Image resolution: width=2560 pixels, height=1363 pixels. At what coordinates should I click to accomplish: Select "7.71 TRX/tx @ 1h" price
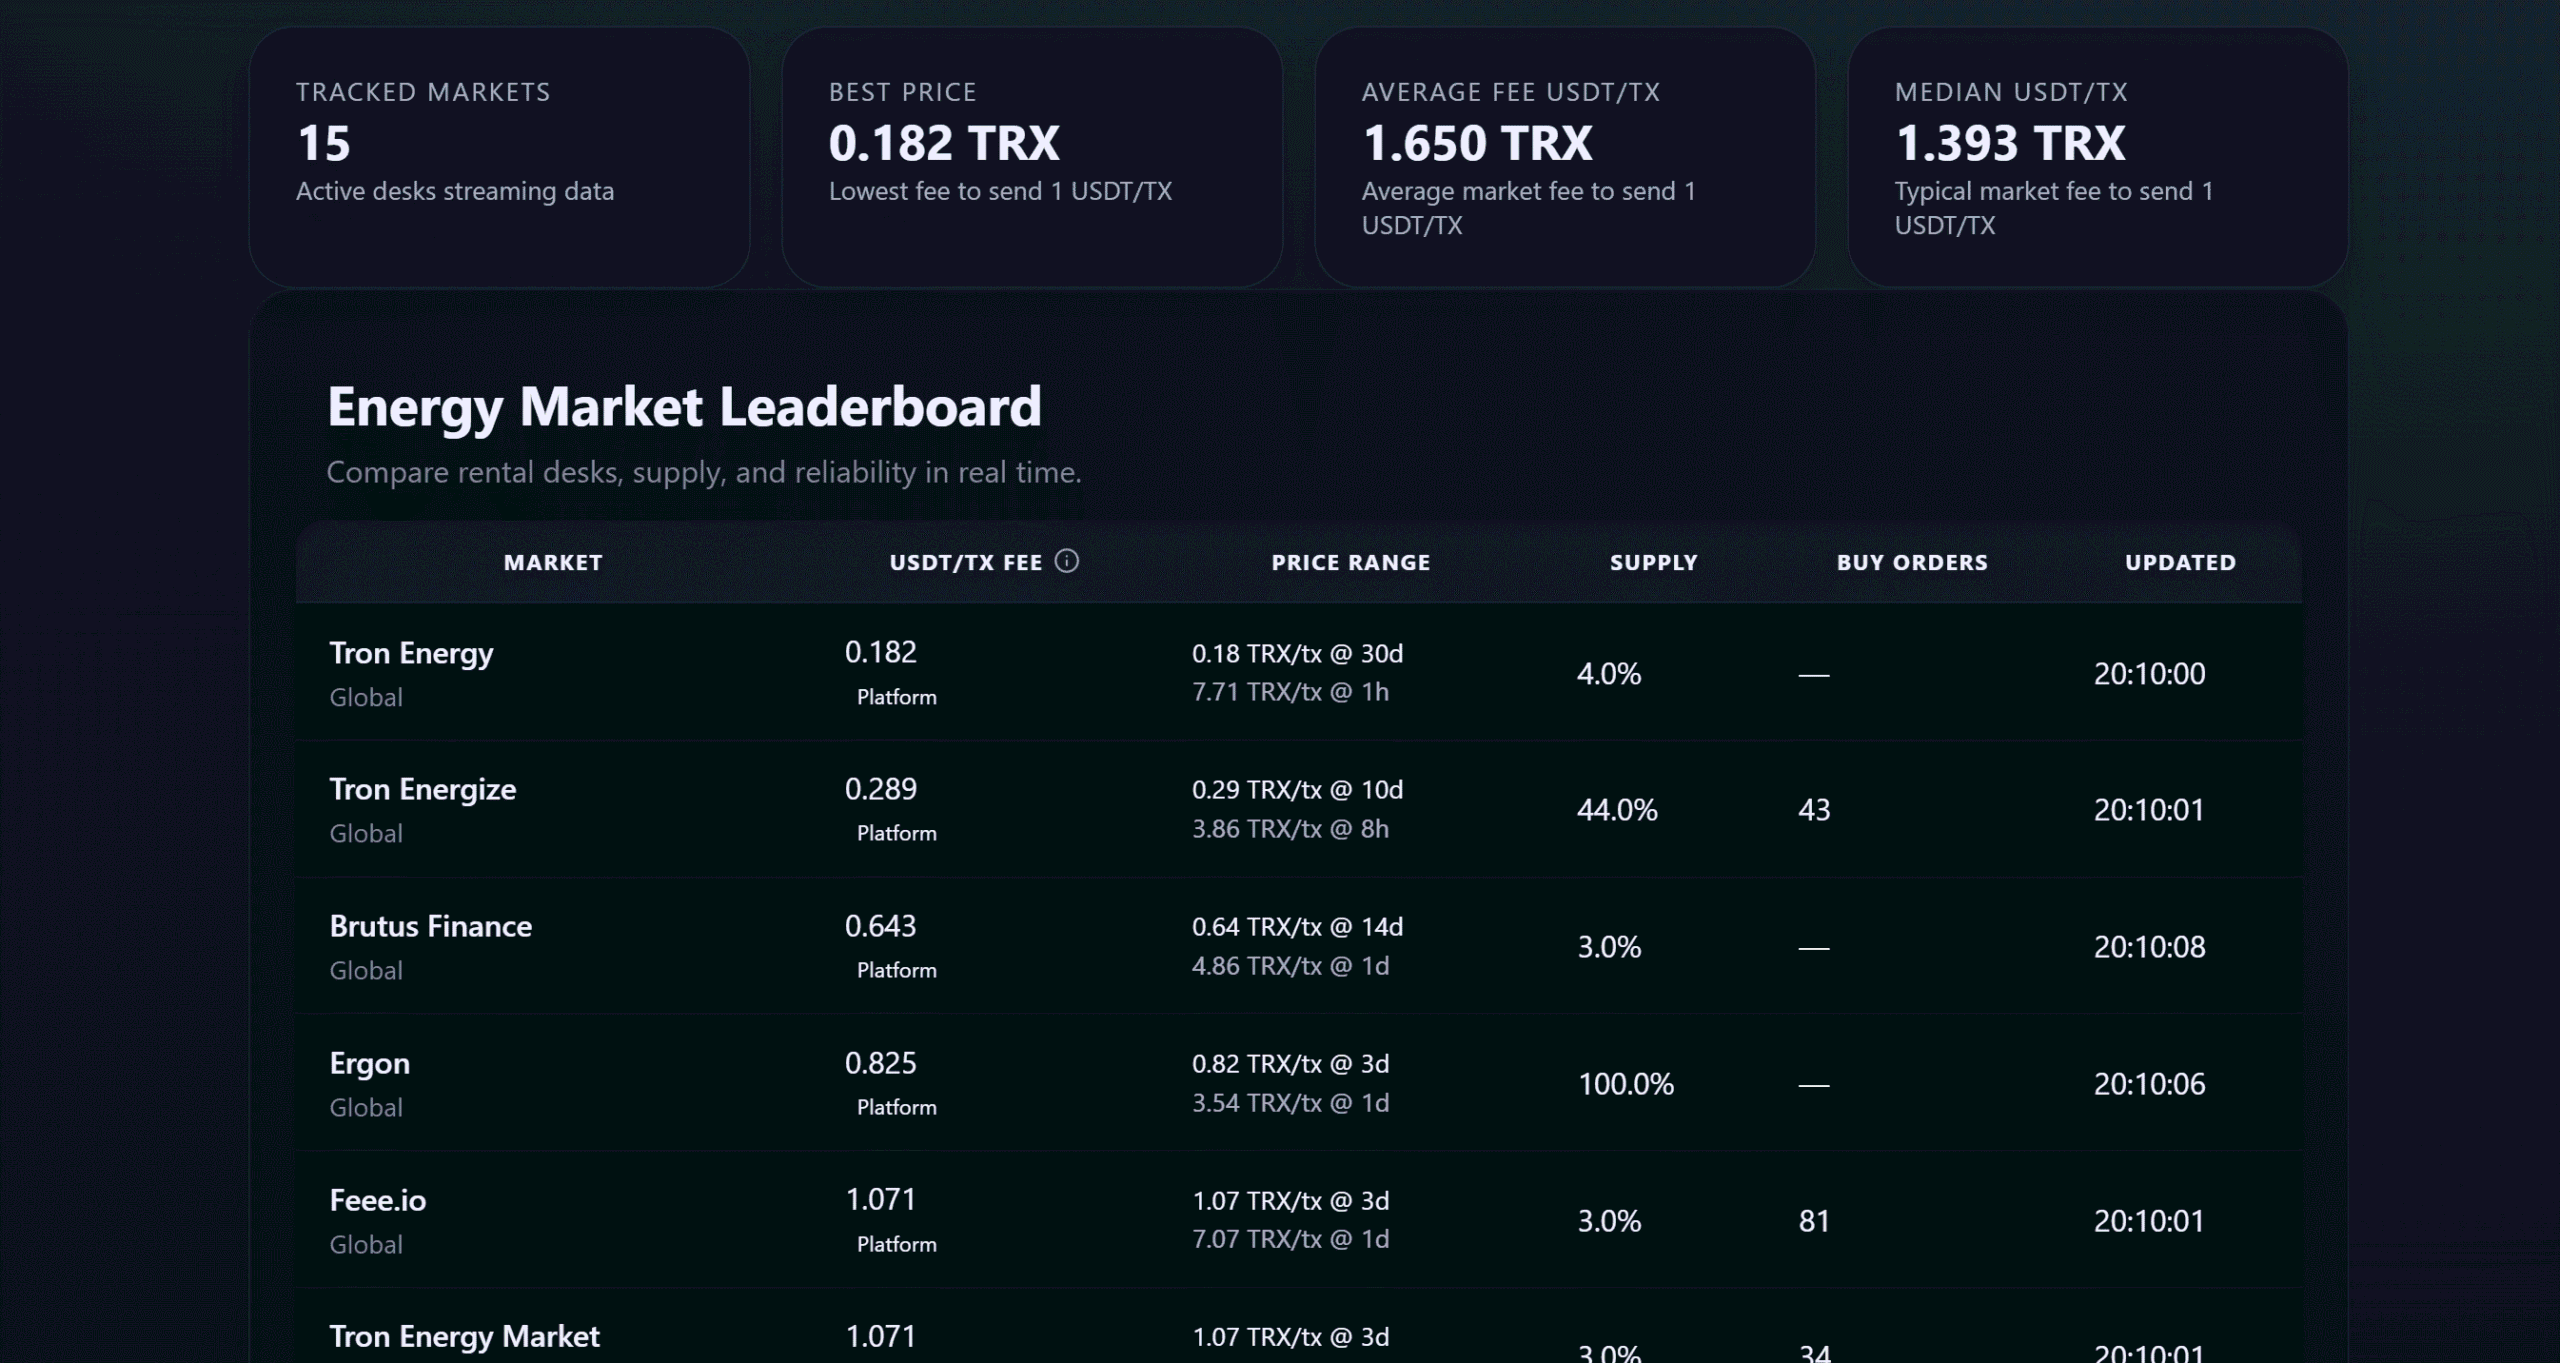[x=1290, y=692]
